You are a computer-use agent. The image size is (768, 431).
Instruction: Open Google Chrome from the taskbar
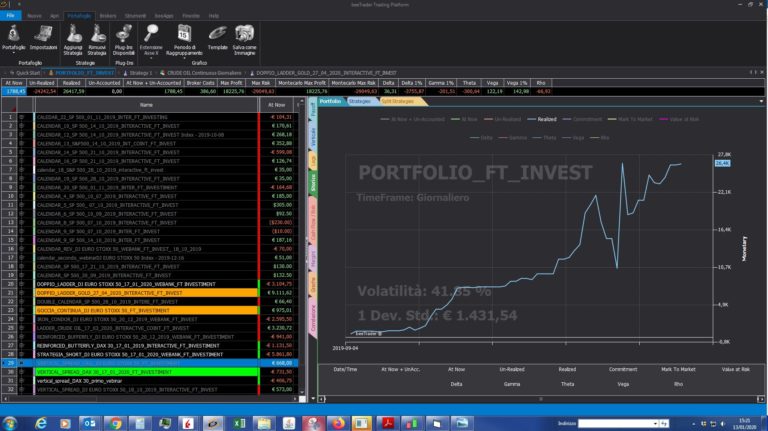pyautogui.click(x=115, y=423)
